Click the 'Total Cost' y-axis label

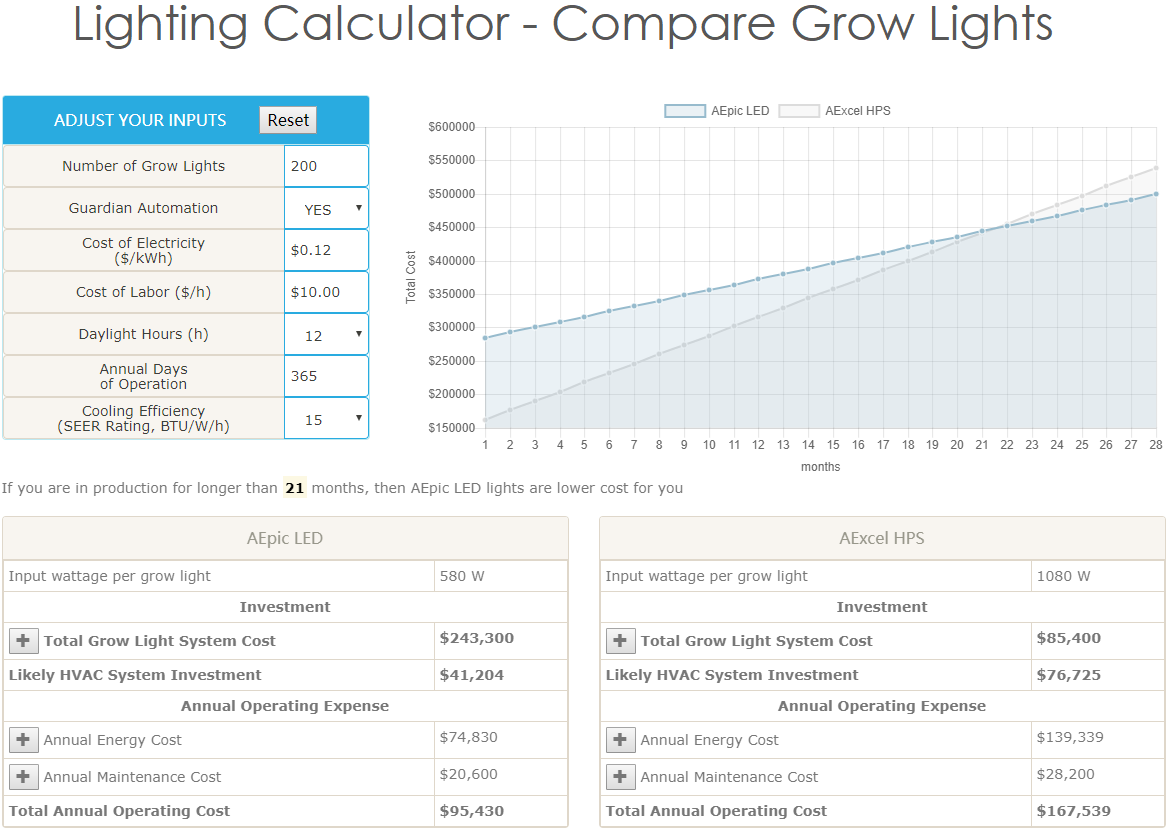point(411,277)
